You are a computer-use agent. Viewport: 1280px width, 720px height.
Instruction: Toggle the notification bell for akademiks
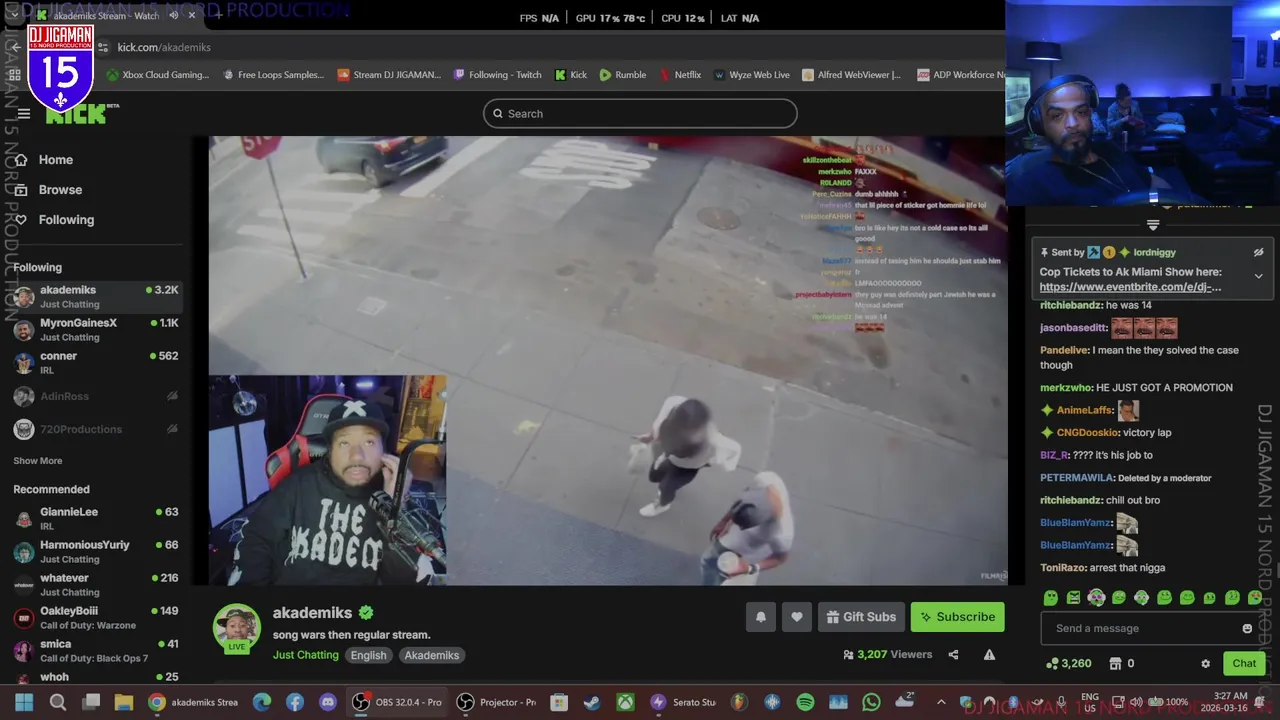tap(760, 617)
